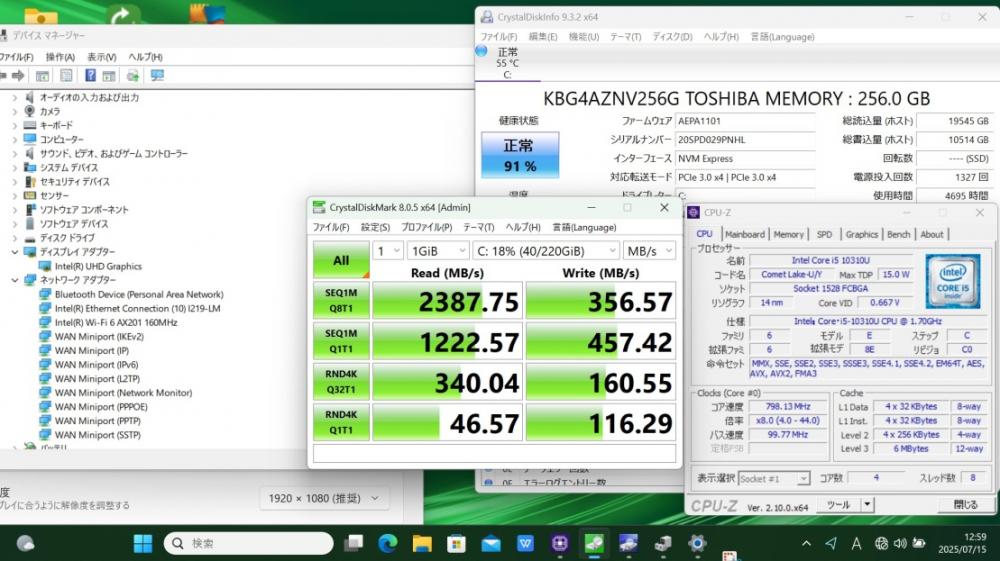Show hidden system tray icons chevron
The height and width of the screenshot is (561, 1000).
[806, 543]
